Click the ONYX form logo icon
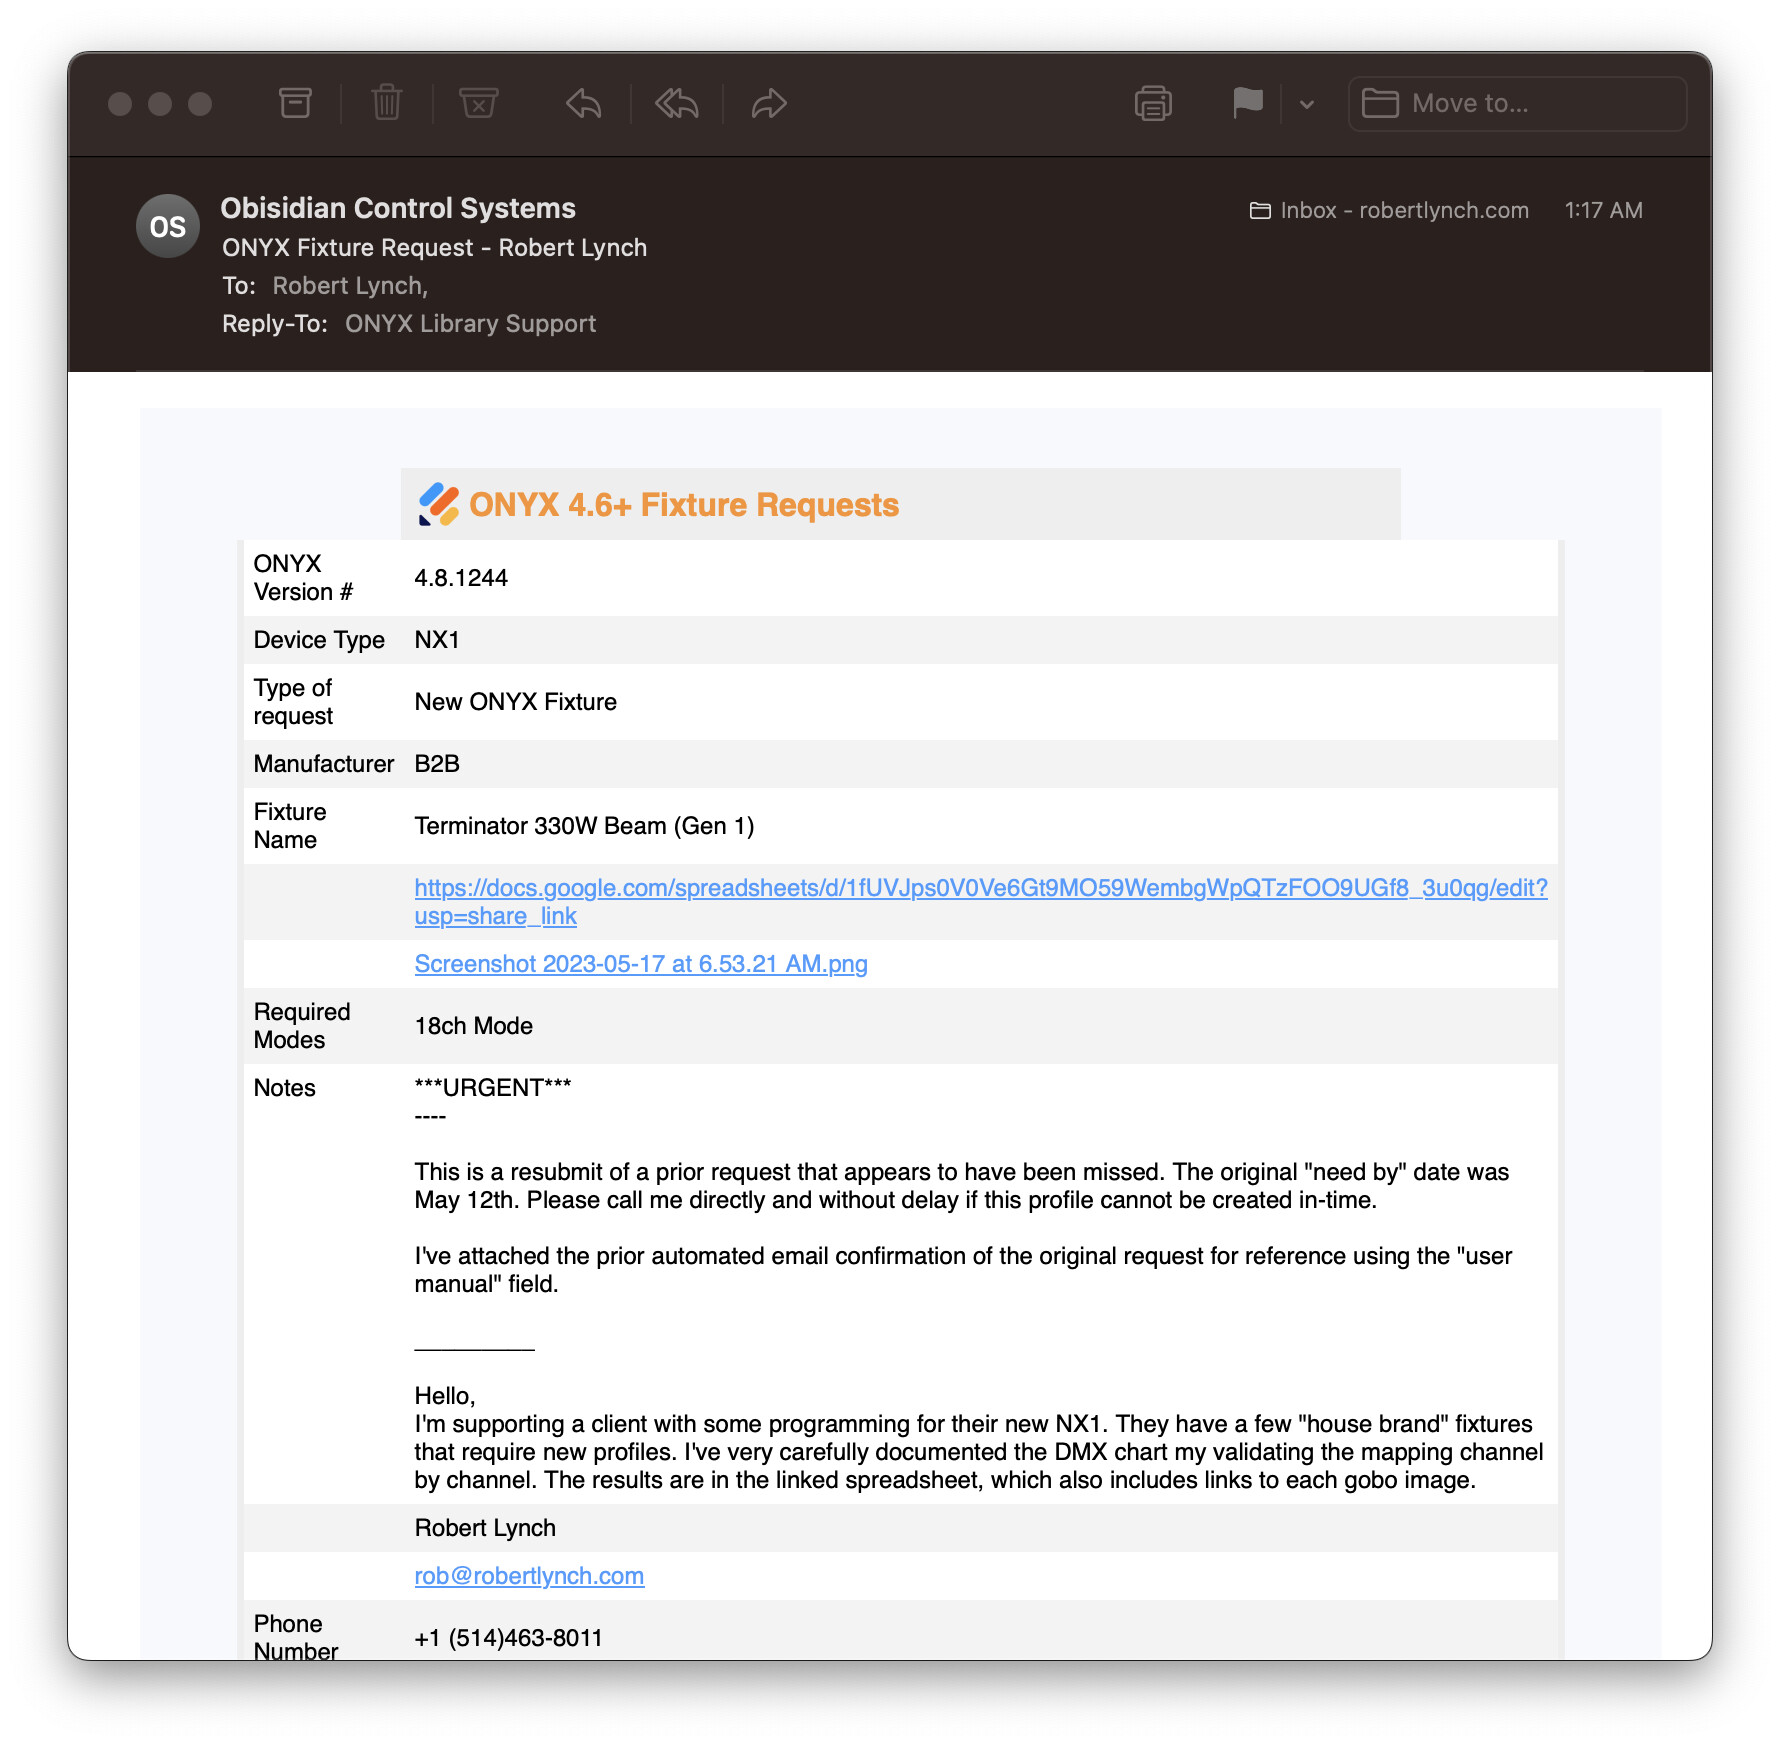This screenshot has height=1744, width=1780. coord(438,505)
